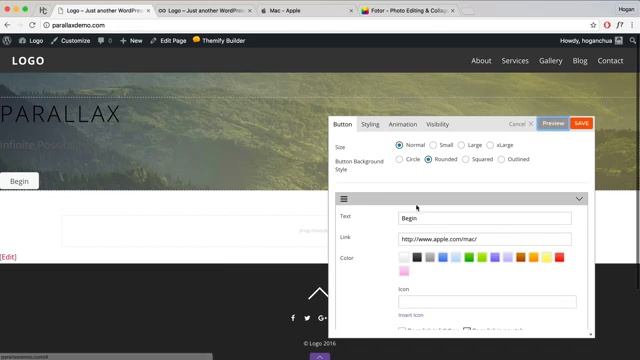Click Cancel in the module dialog
This screenshot has width=640, height=360.
click(520, 124)
